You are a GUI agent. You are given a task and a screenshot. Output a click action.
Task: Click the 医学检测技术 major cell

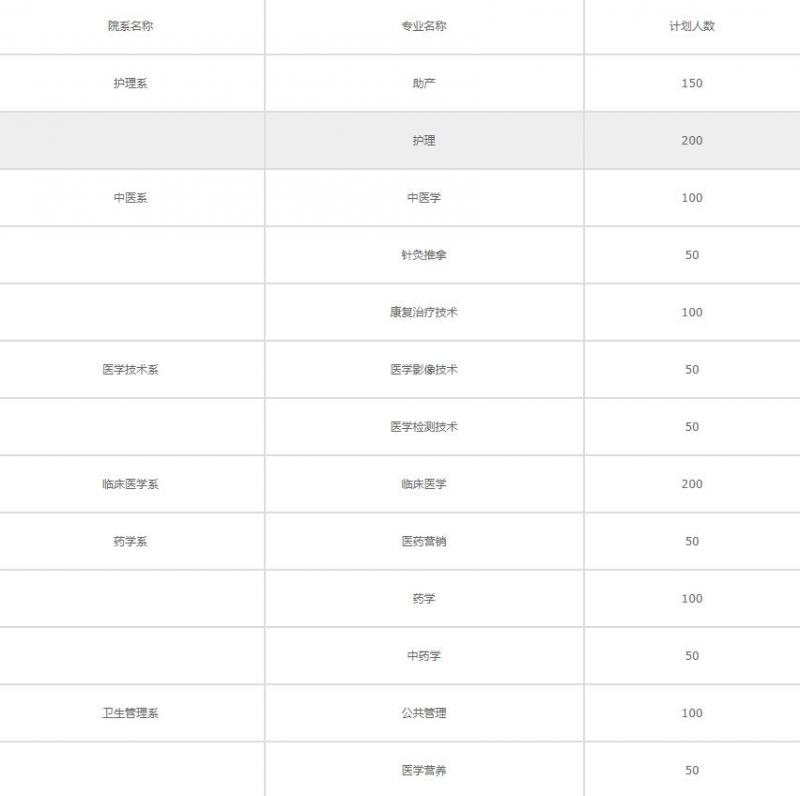click(424, 427)
